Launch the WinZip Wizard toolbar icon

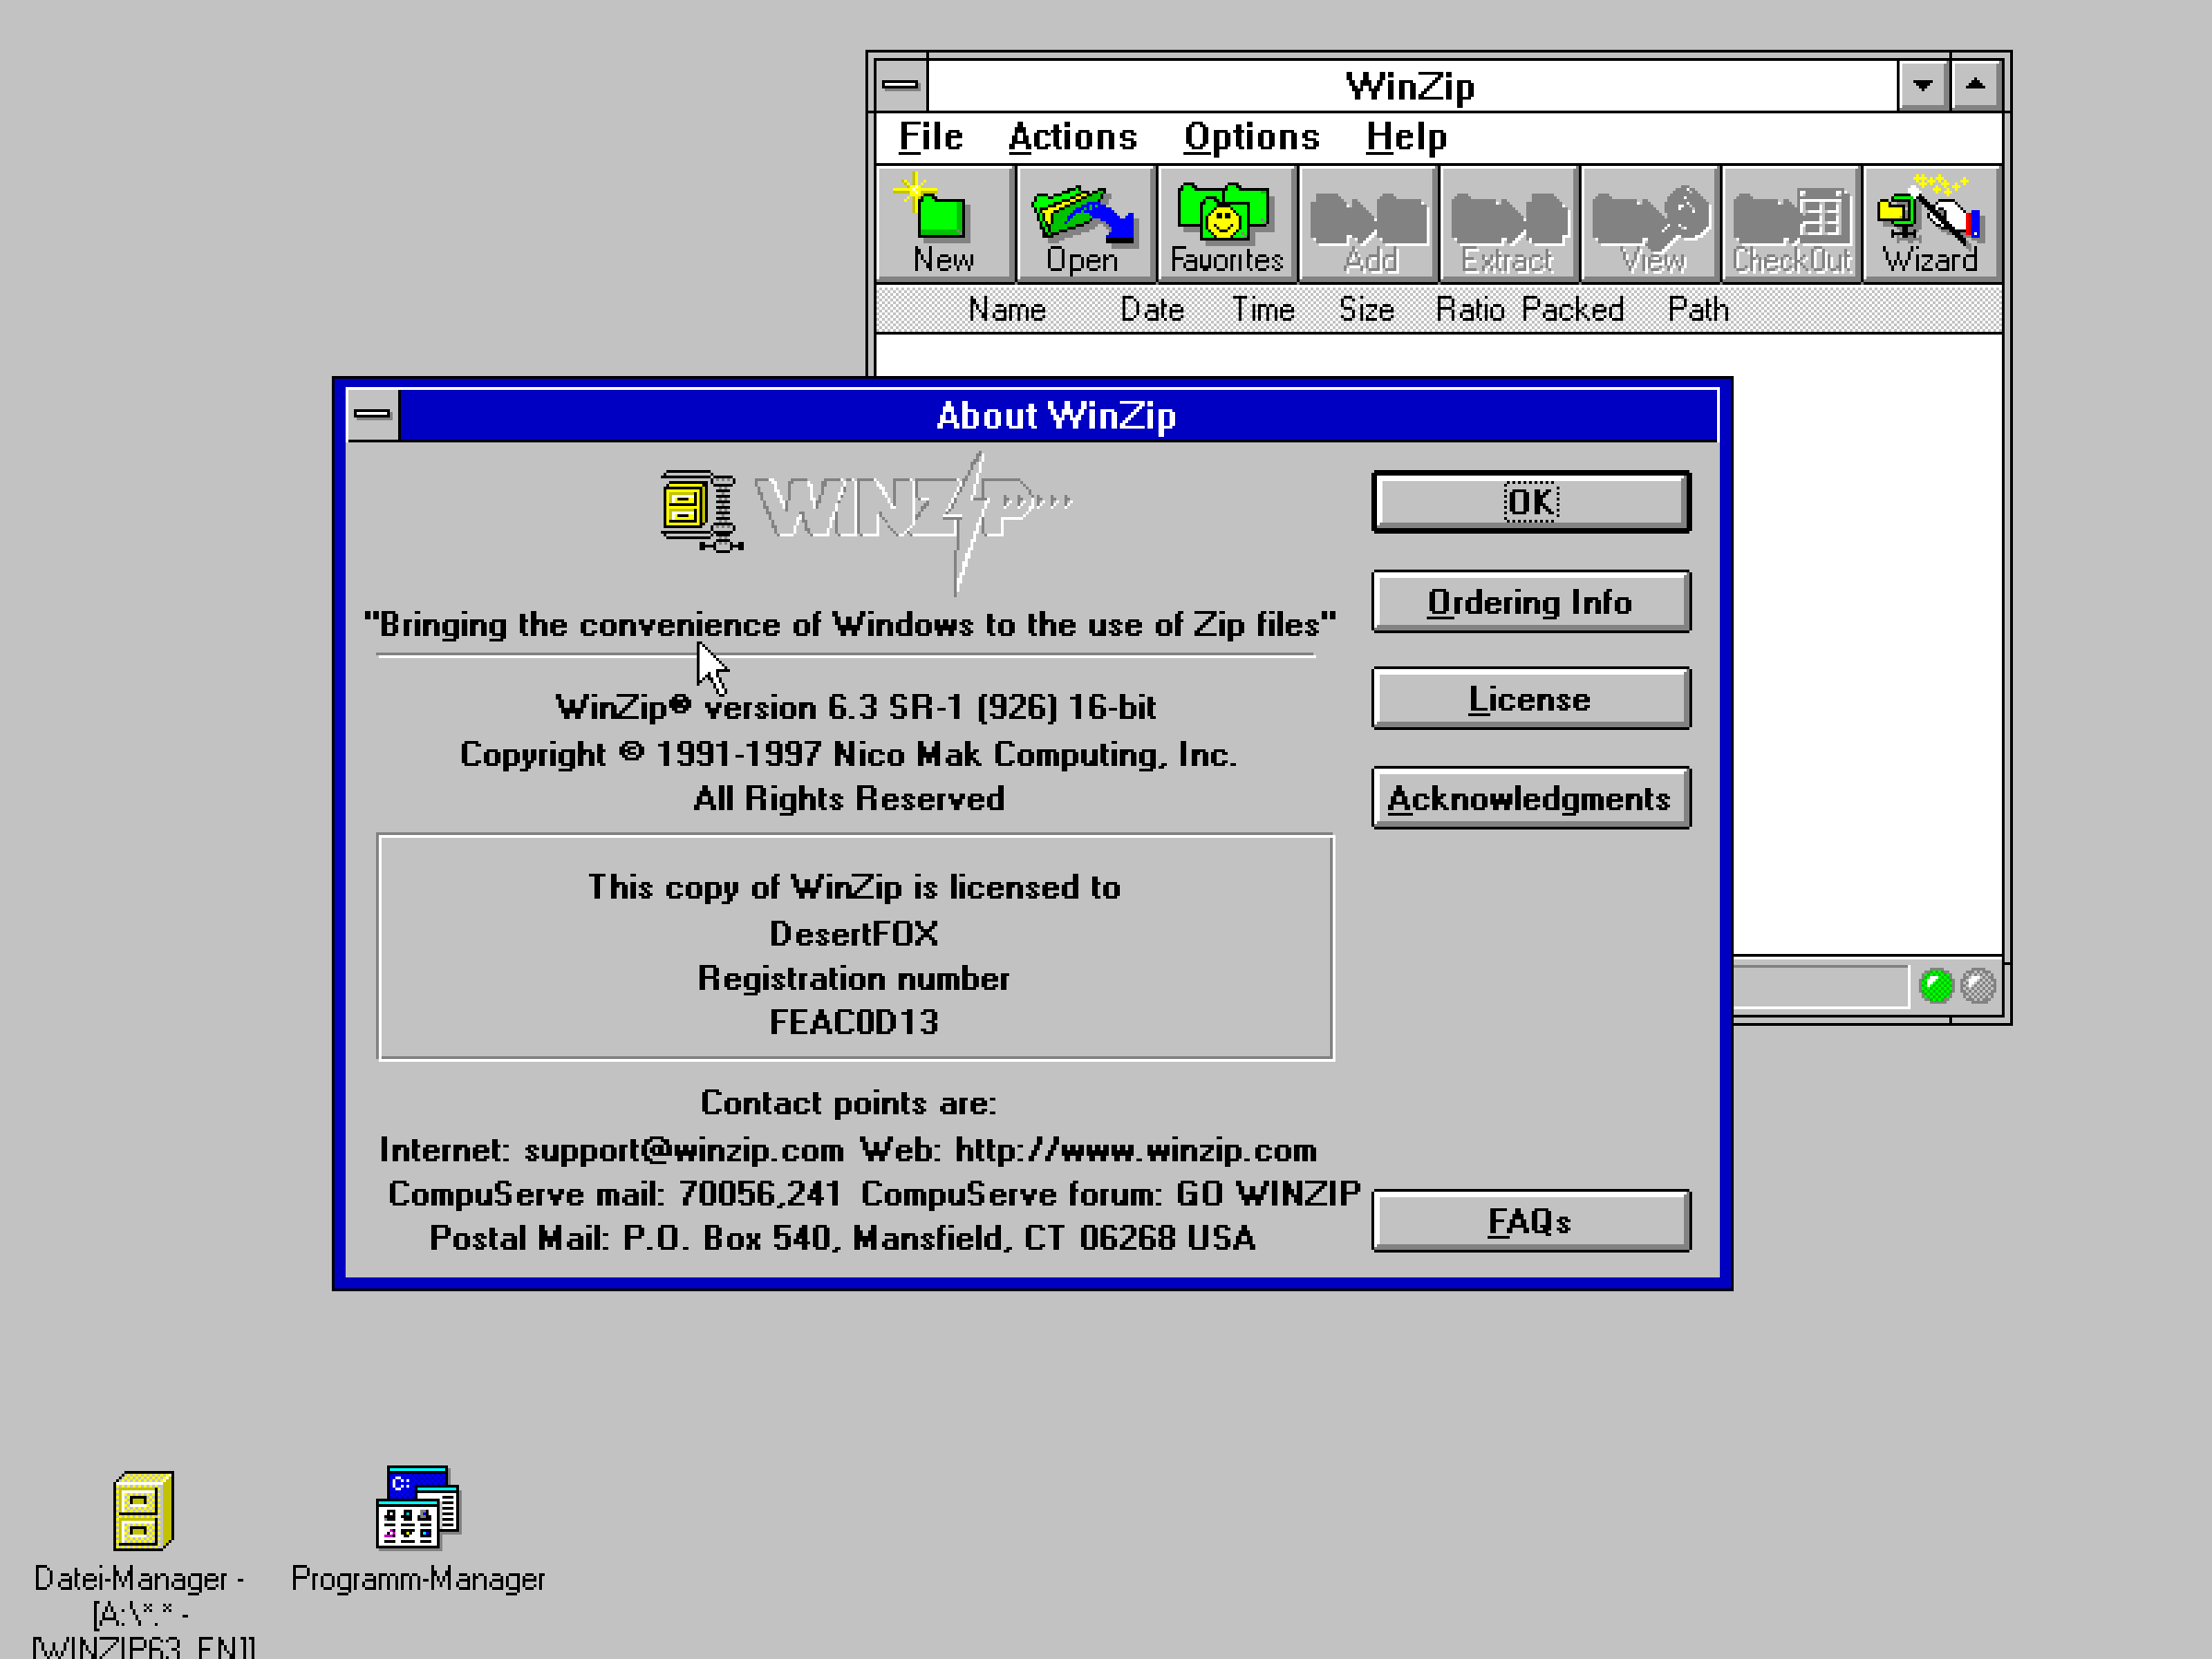(1931, 224)
